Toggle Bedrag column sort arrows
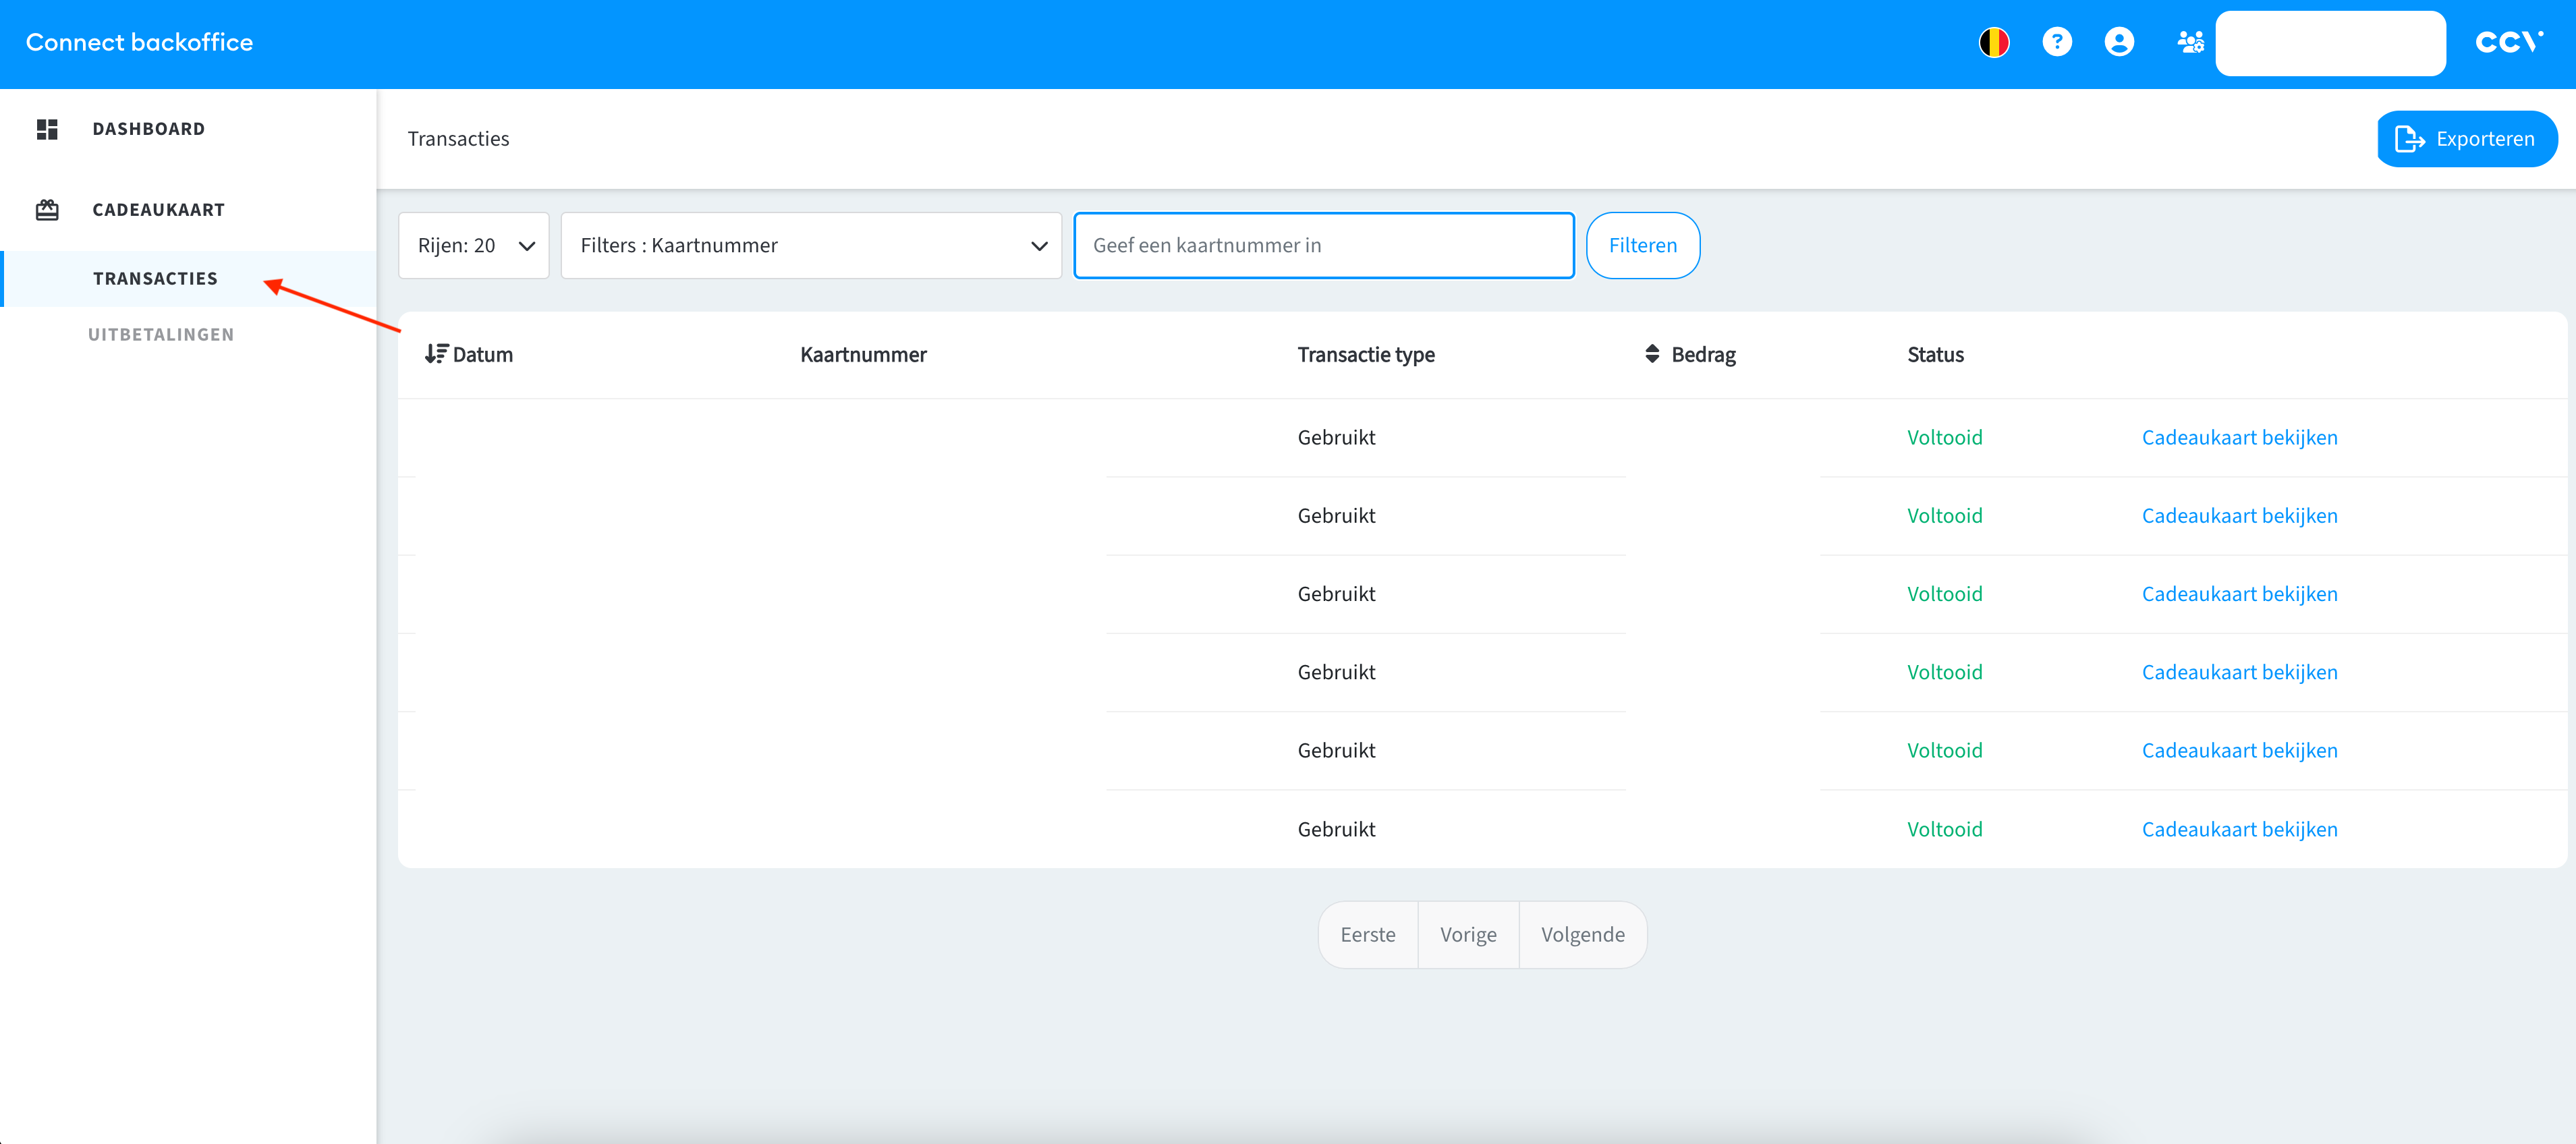 (x=1652, y=354)
